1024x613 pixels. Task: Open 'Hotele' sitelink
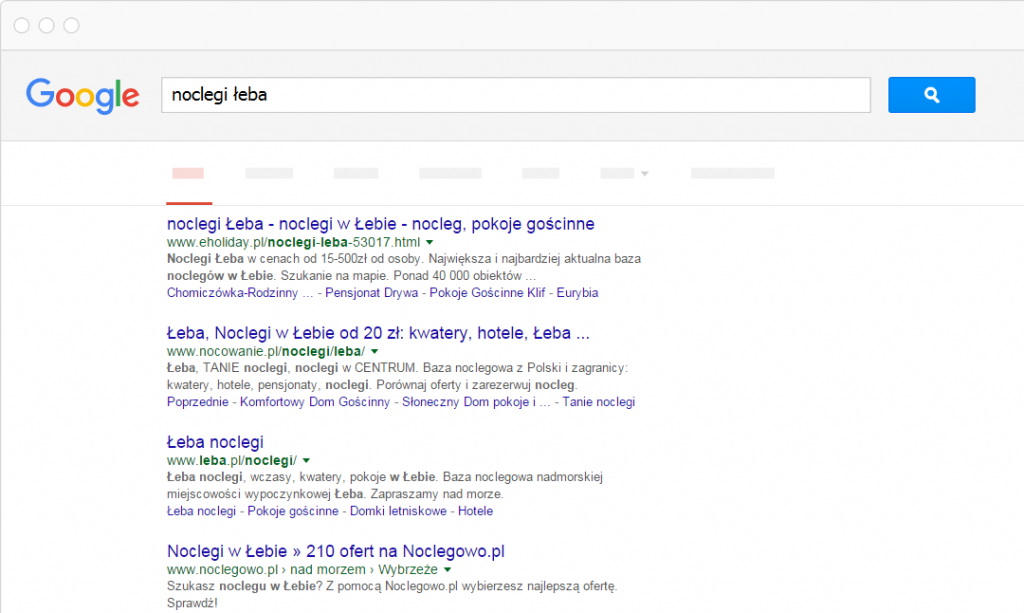click(475, 511)
